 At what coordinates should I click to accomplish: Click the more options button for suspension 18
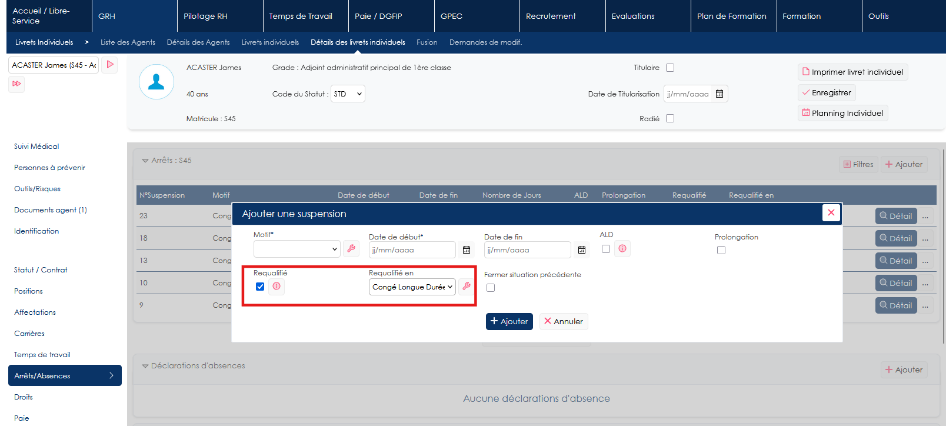[927, 238]
